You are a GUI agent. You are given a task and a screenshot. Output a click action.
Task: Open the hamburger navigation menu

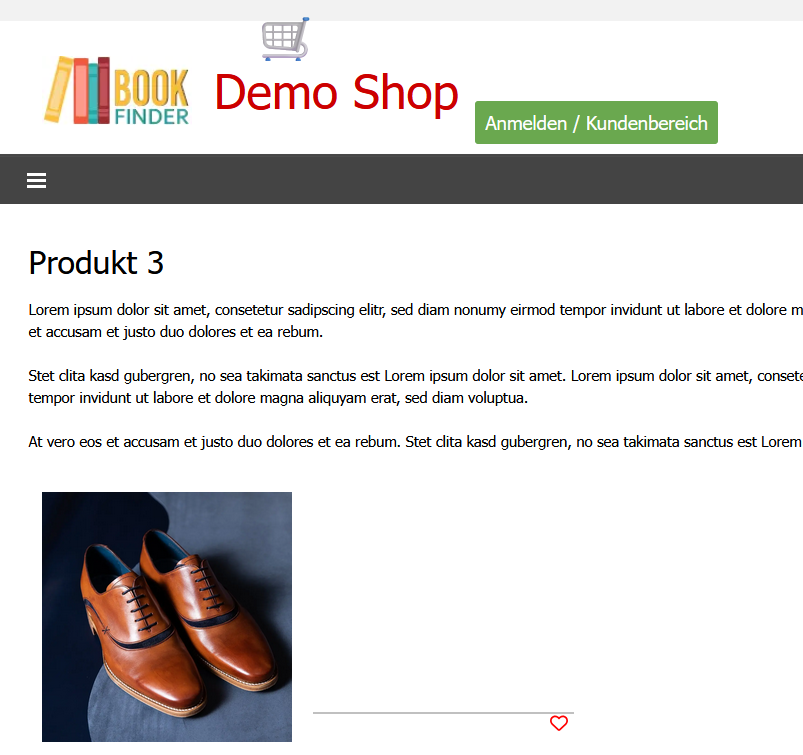click(36, 180)
